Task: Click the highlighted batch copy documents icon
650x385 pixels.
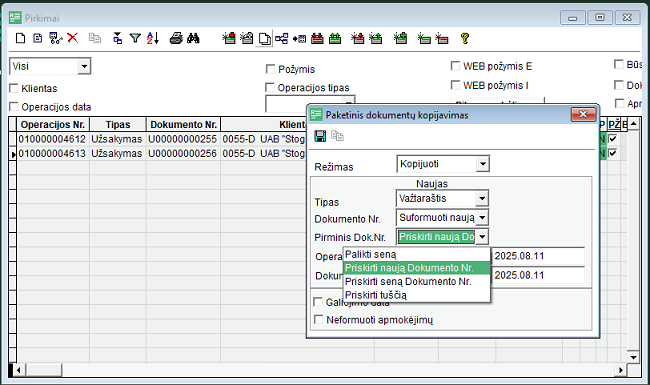Action: (264, 39)
